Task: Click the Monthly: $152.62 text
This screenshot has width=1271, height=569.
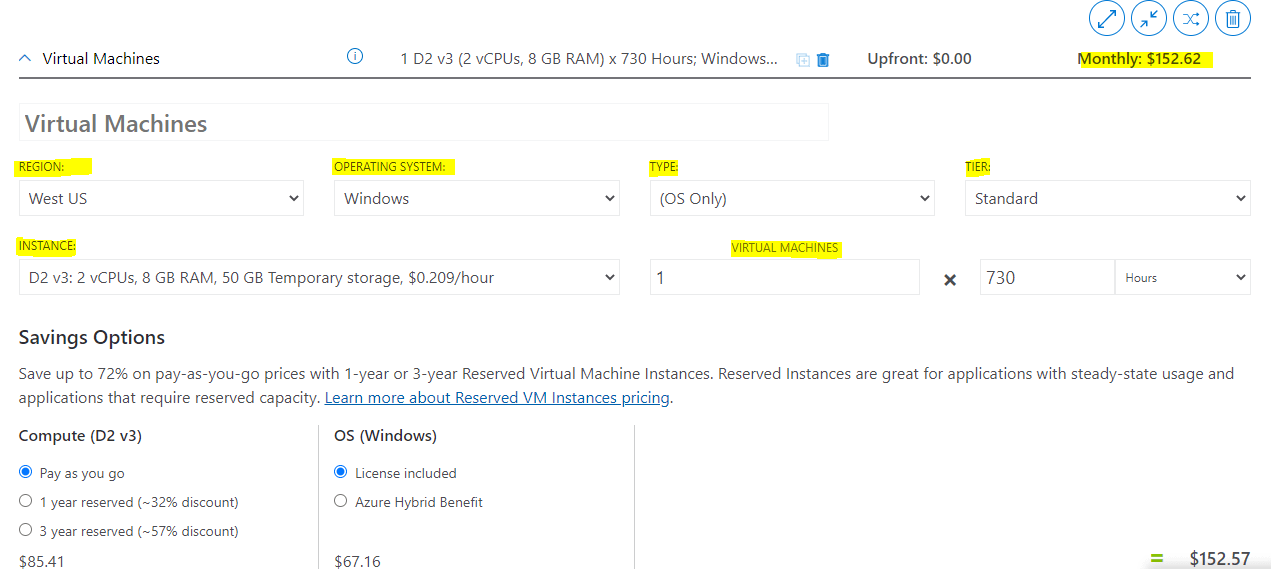Action: click(1139, 59)
